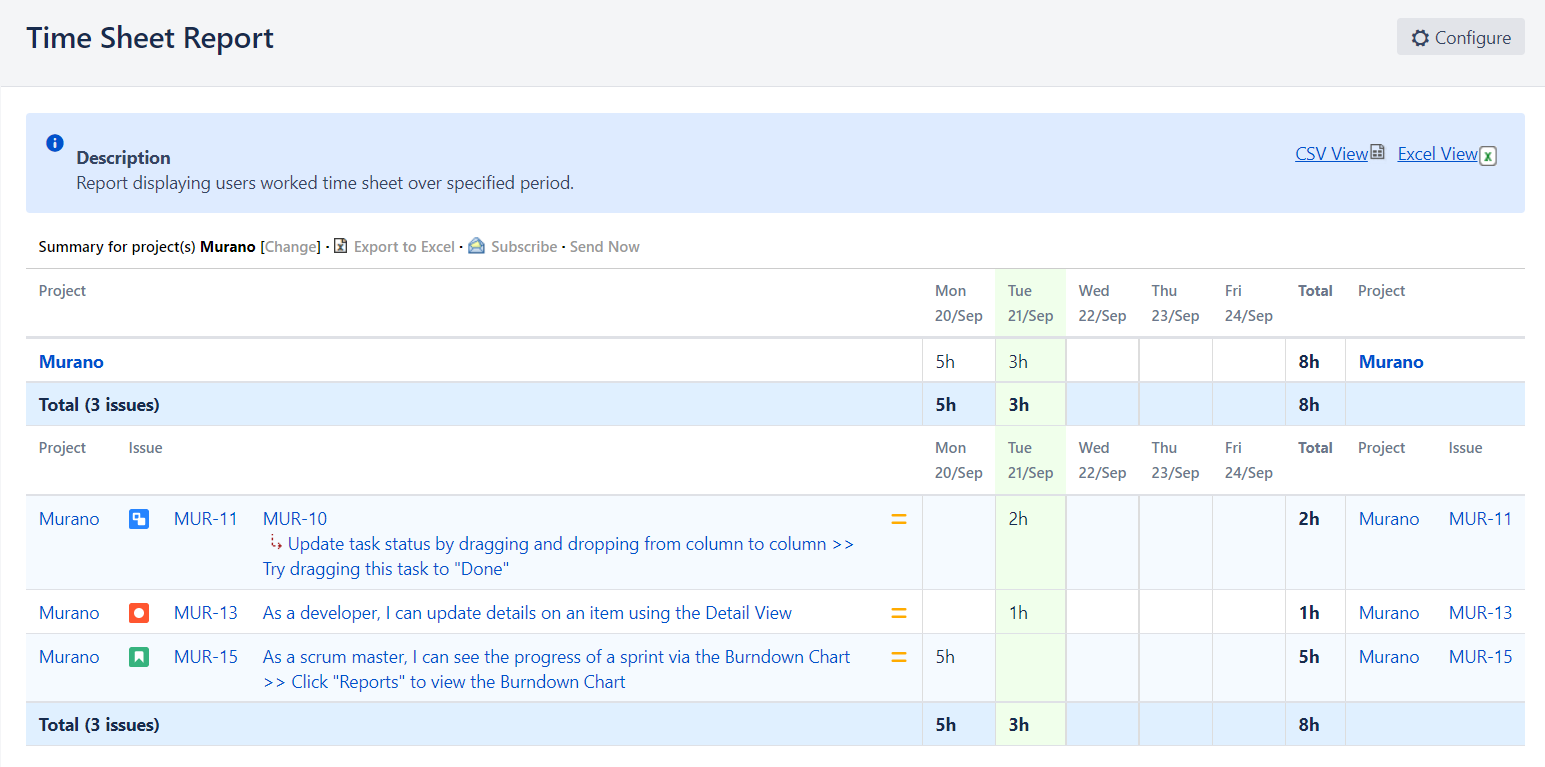1545x767 pixels.
Task: Open the Murano project link in summary row
Action: coord(71,362)
